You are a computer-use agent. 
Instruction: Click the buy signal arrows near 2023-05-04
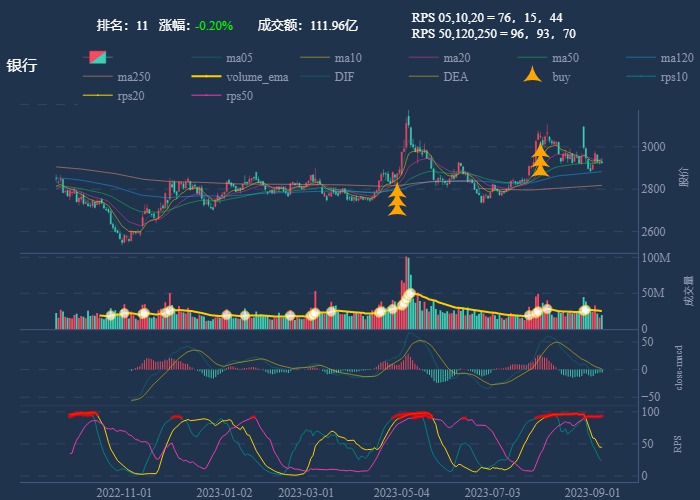tap(397, 200)
